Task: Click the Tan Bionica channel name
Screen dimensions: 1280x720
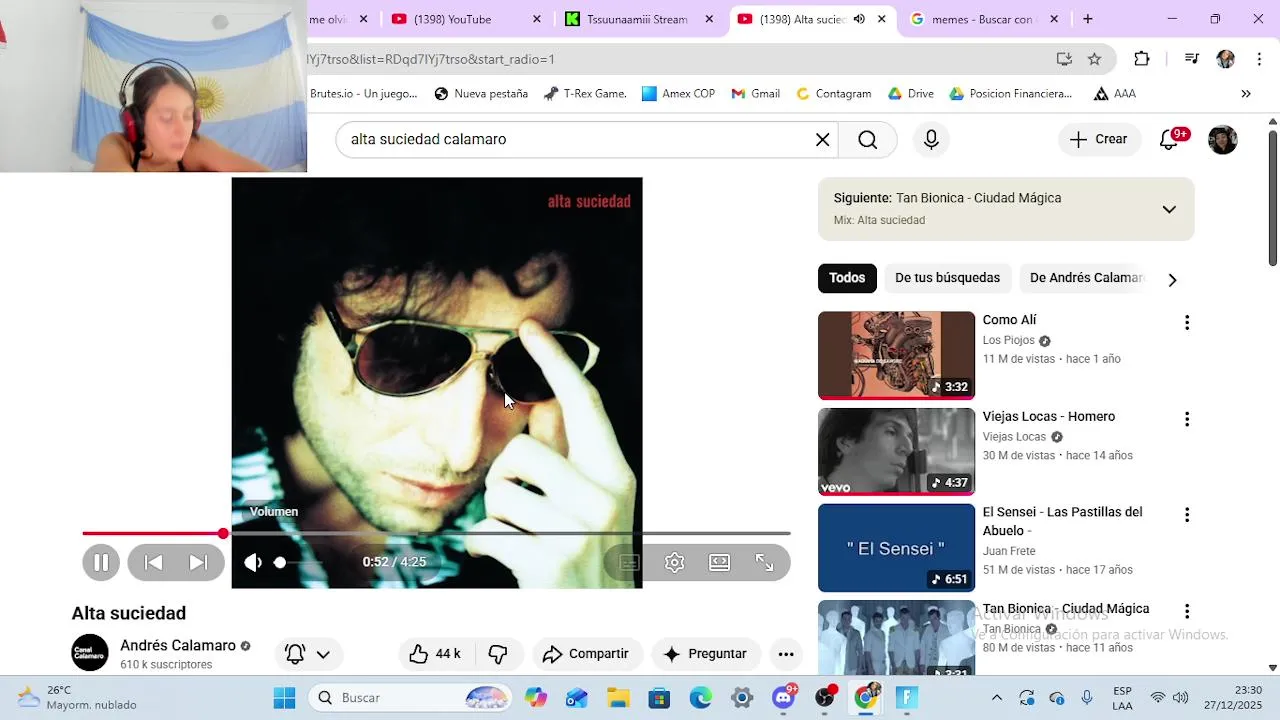Action: 1012,629
